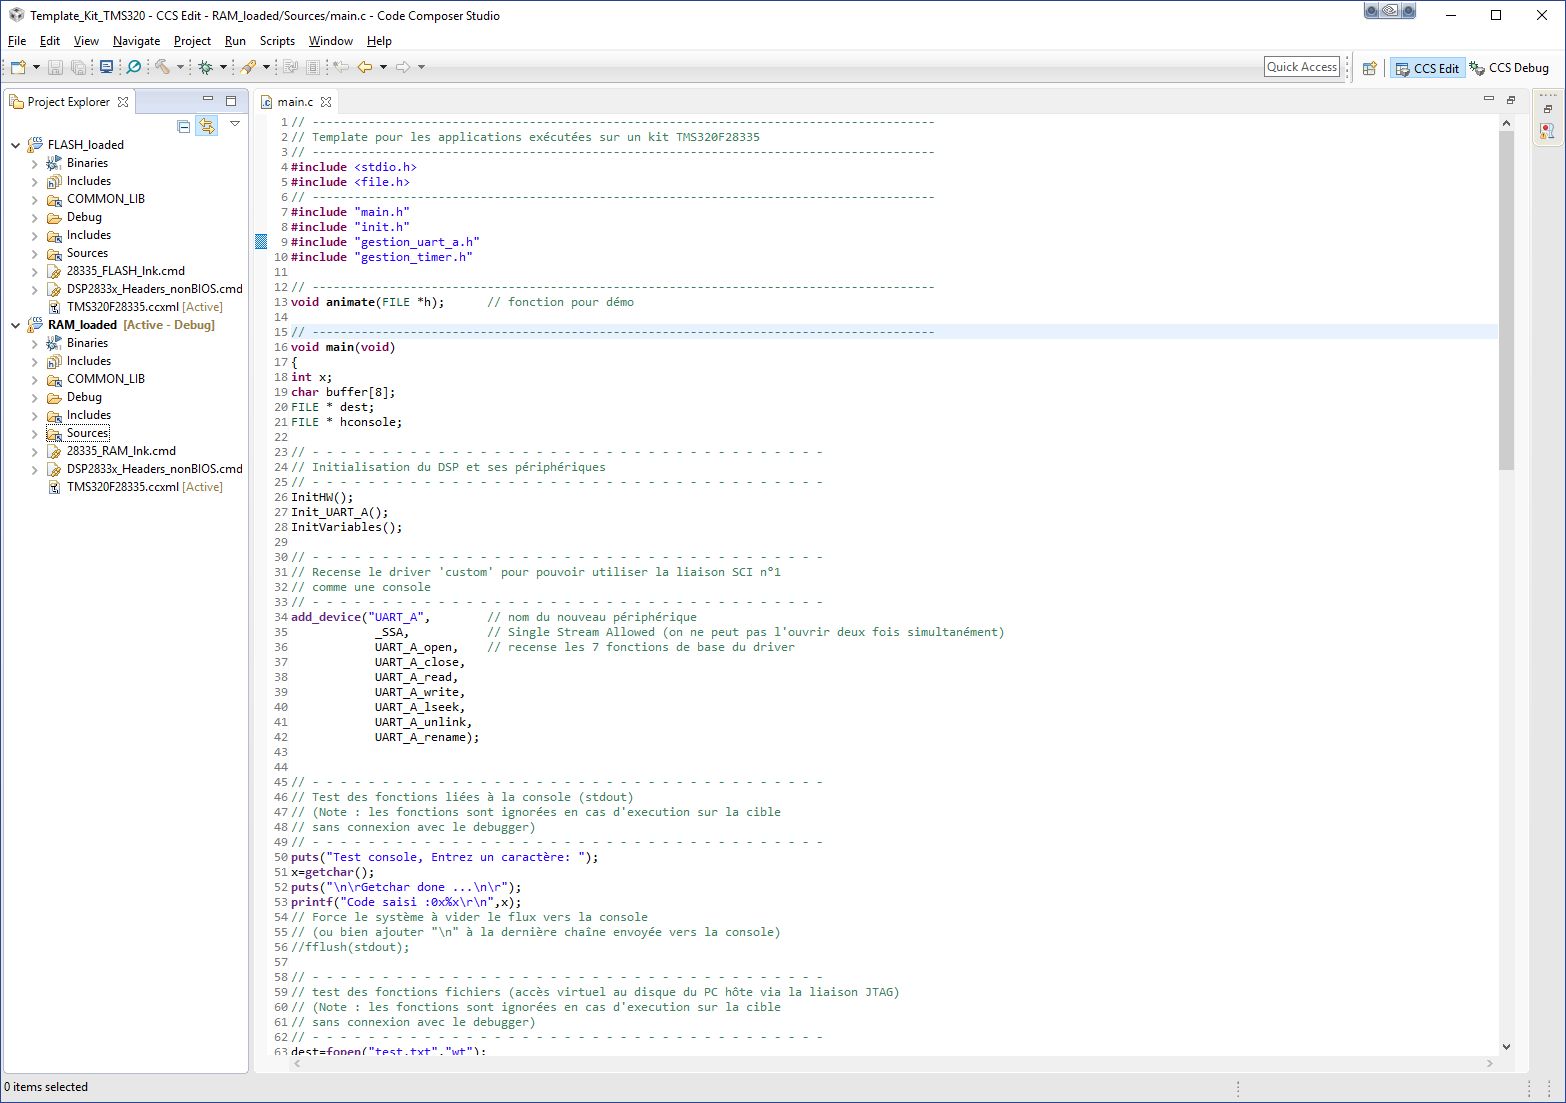Click the Open Perspective icon
This screenshot has height=1103, width=1566.
(1369, 68)
